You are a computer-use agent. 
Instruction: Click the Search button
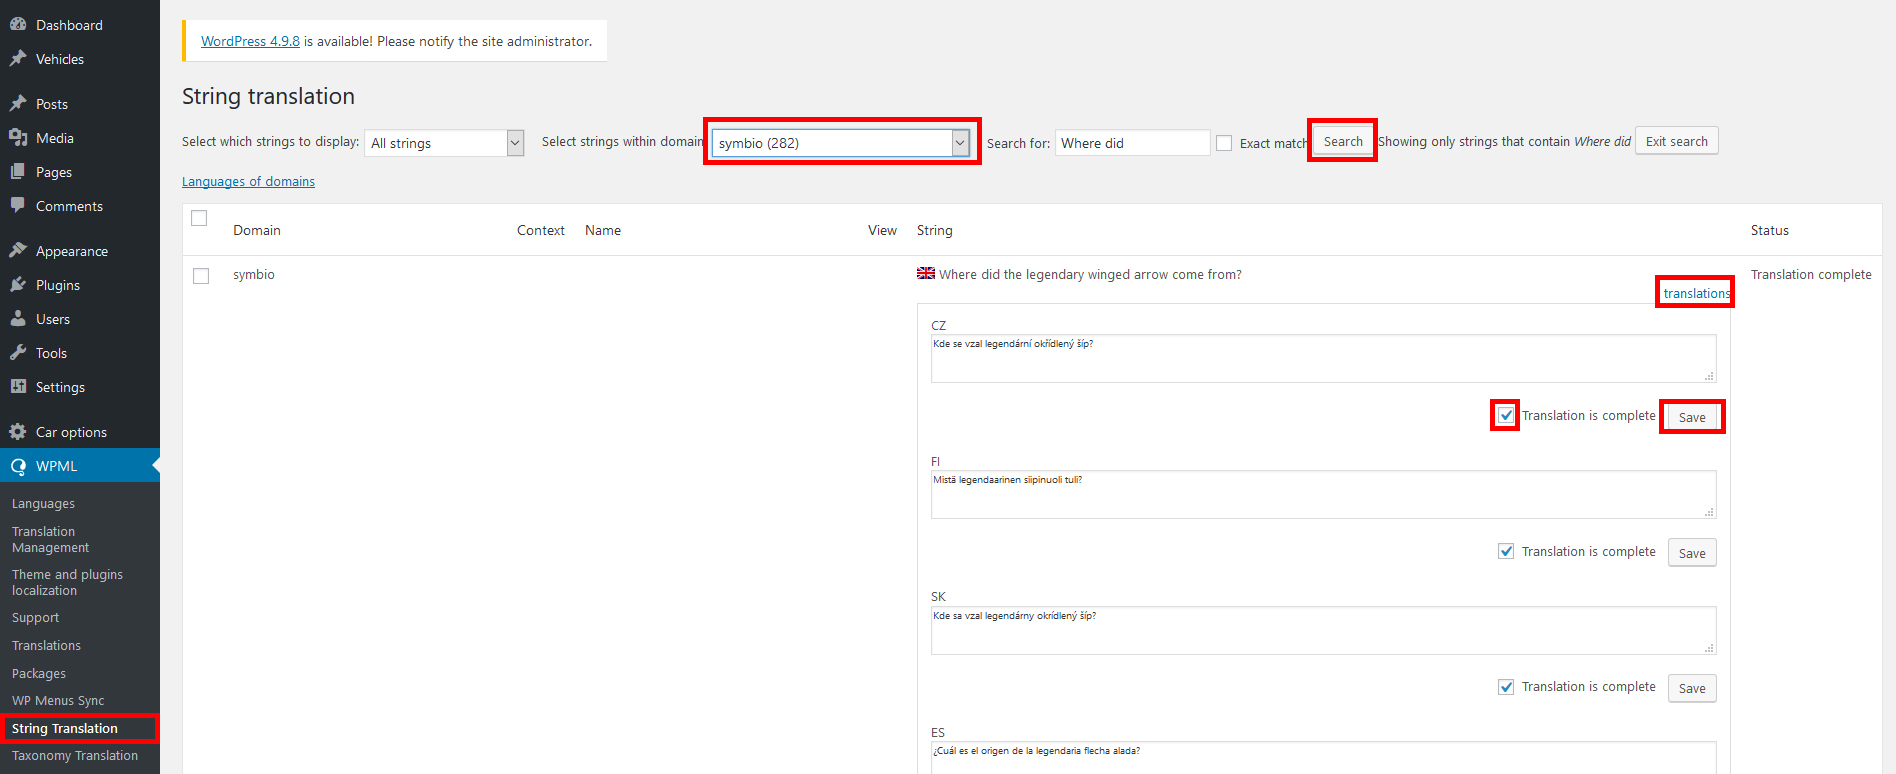(x=1343, y=141)
